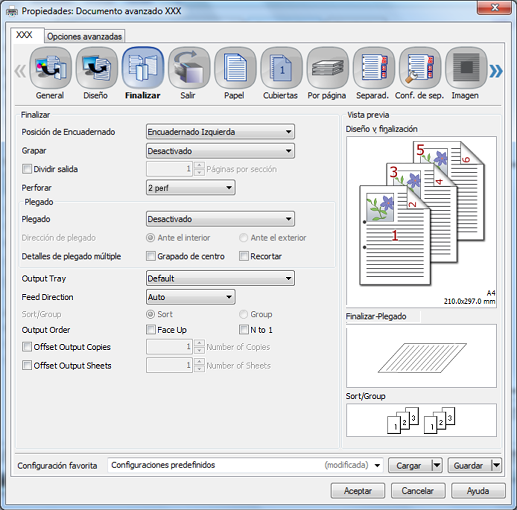The width and height of the screenshot is (517, 510).
Task: Open the Papel settings icon
Action: pos(235,68)
